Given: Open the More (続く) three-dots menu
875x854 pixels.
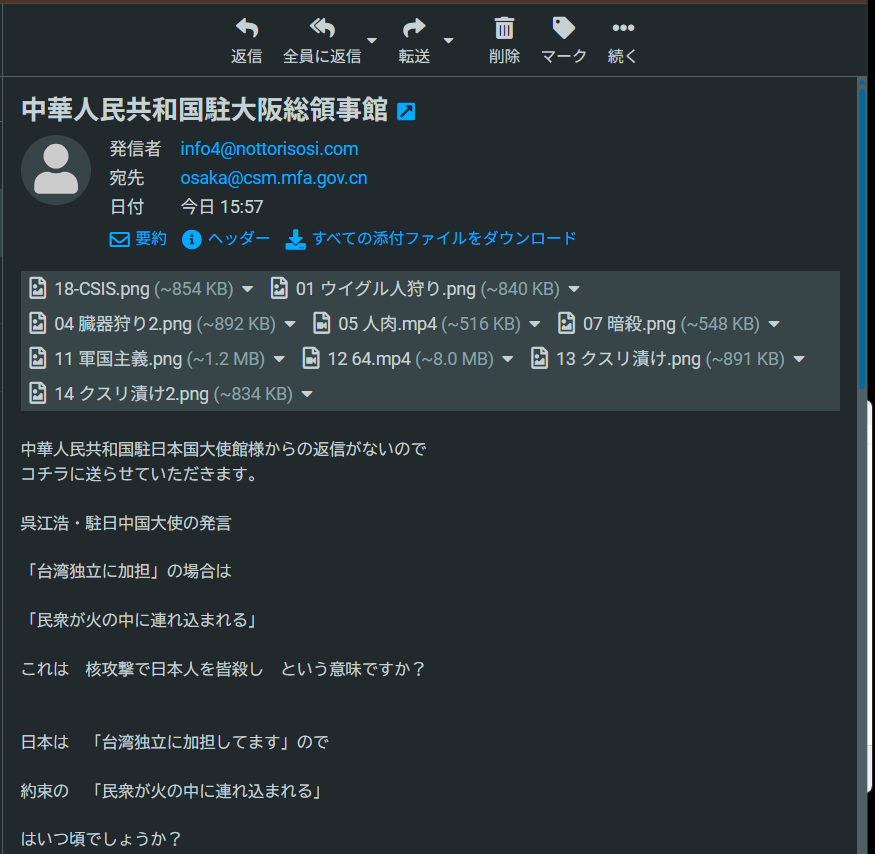Looking at the screenshot, I should (x=622, y=29).
